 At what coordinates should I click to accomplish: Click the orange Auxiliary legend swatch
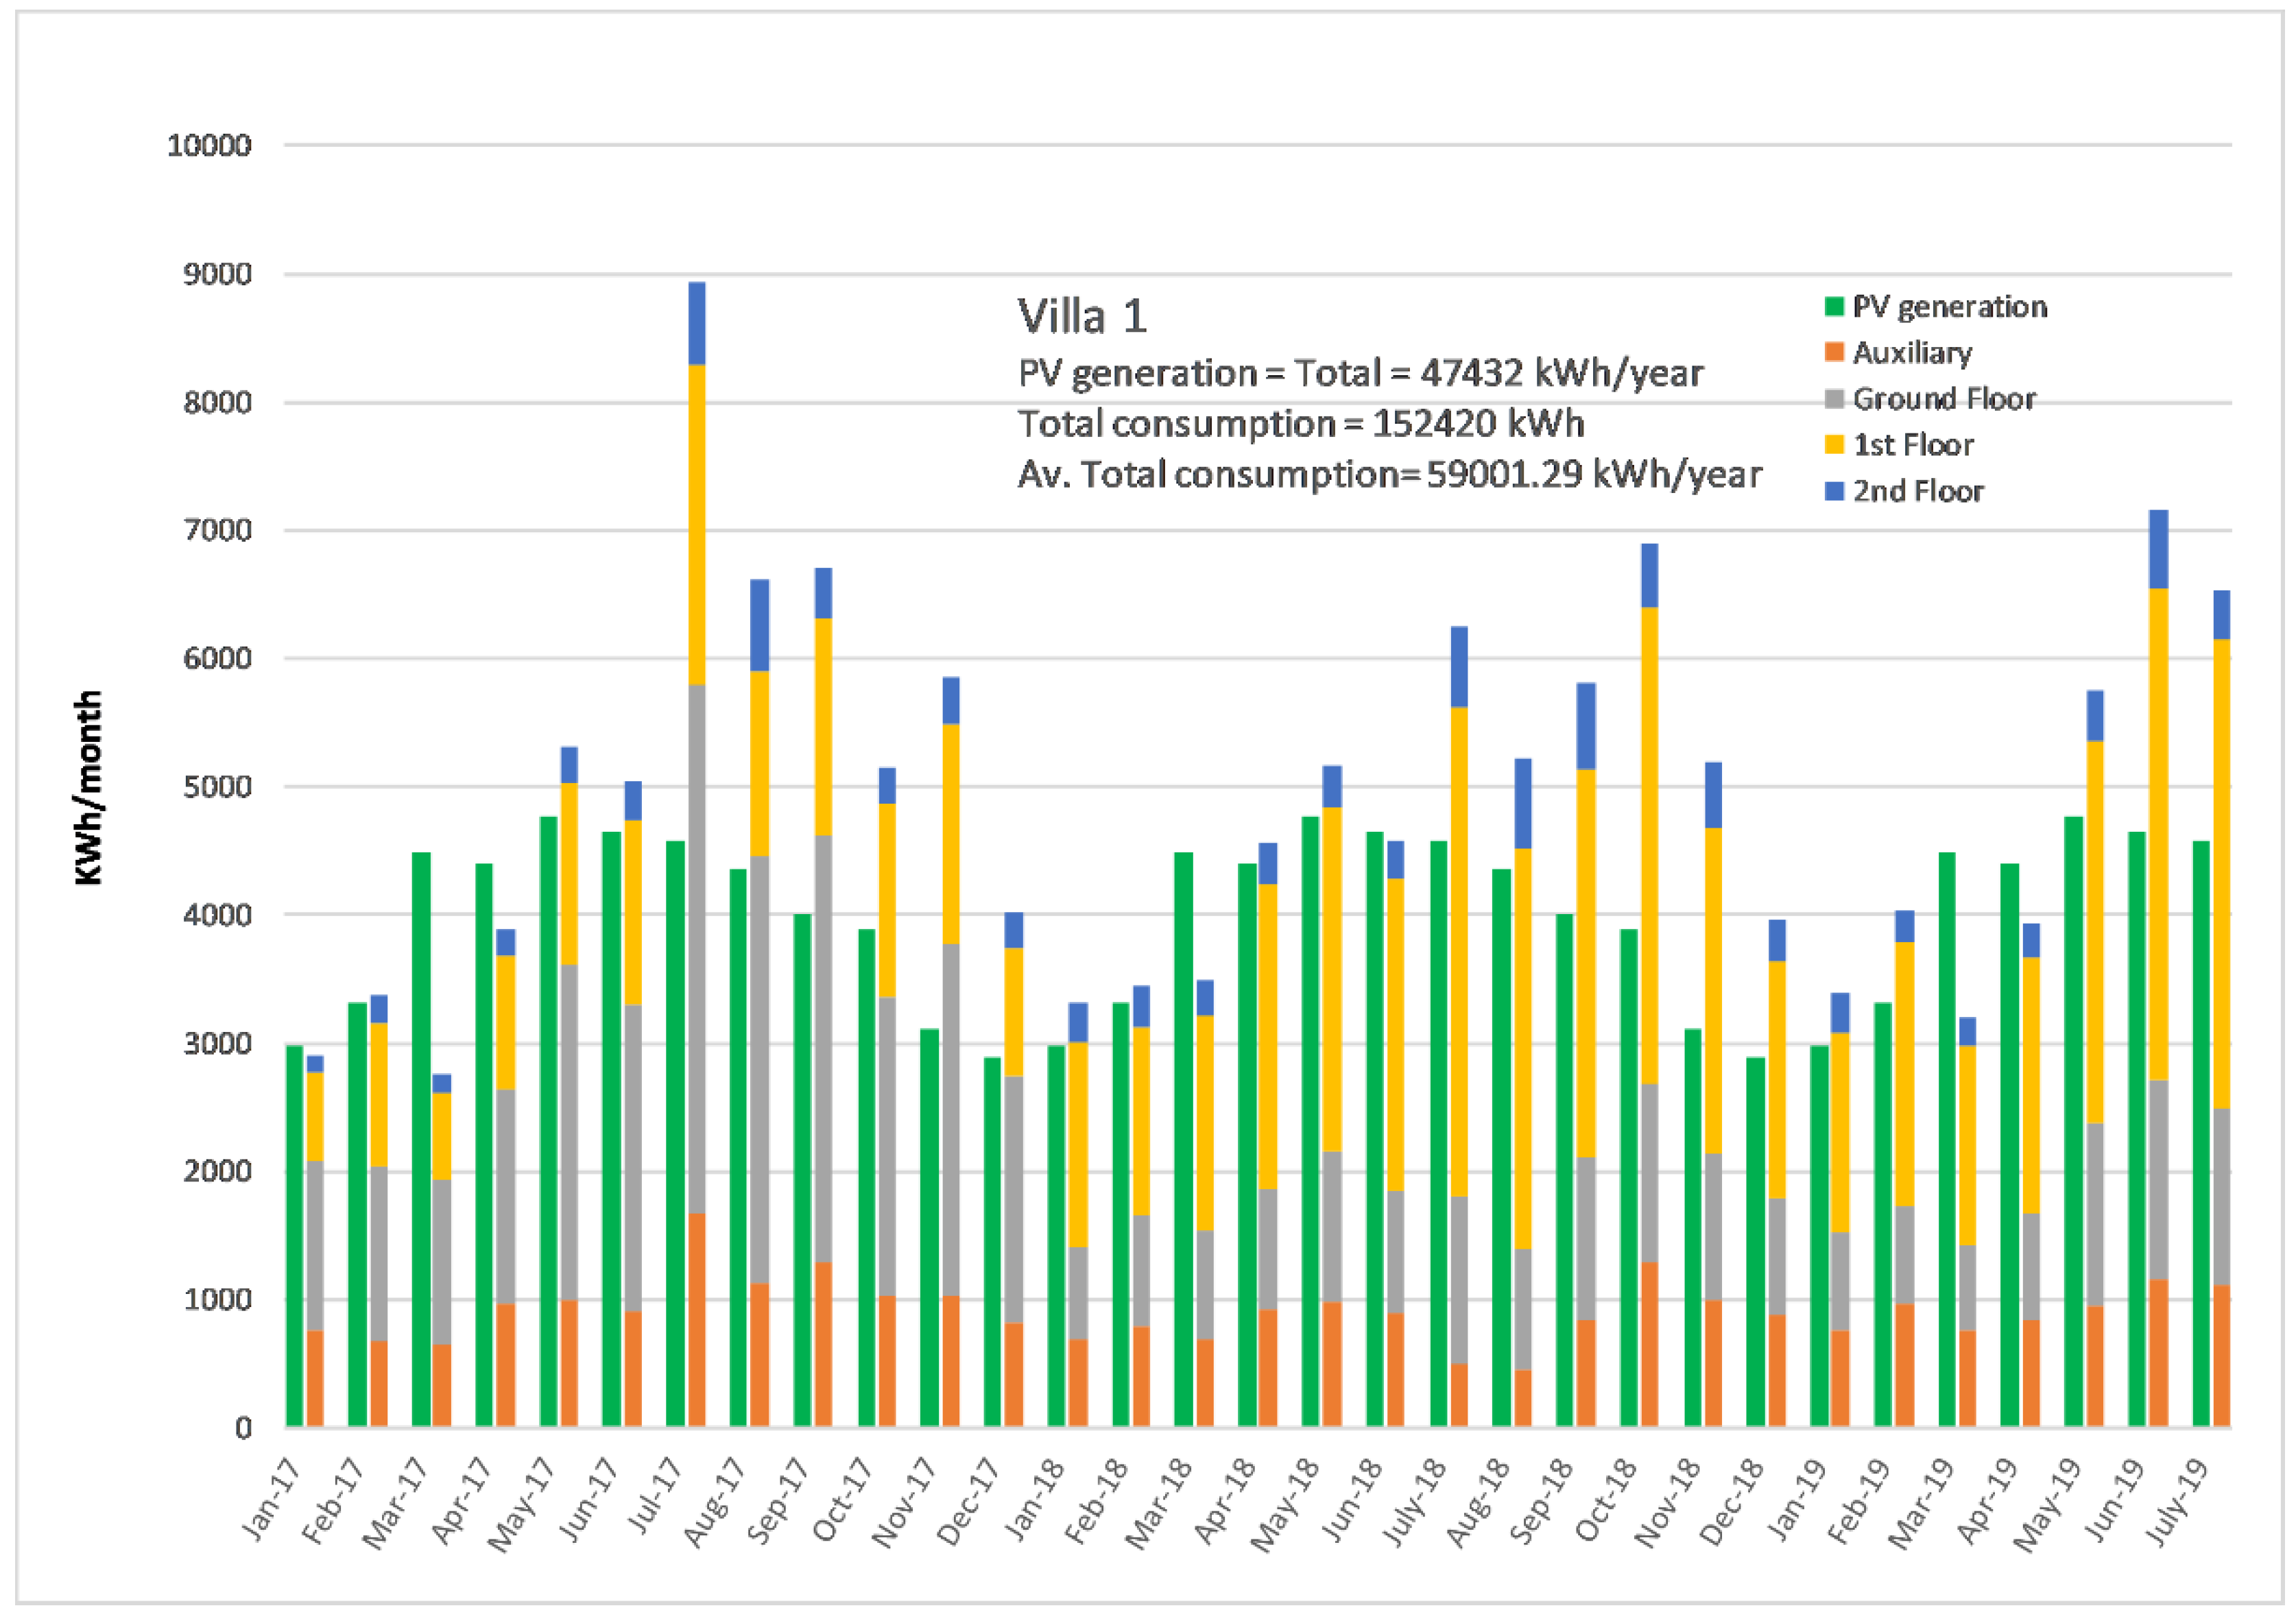1834,352
